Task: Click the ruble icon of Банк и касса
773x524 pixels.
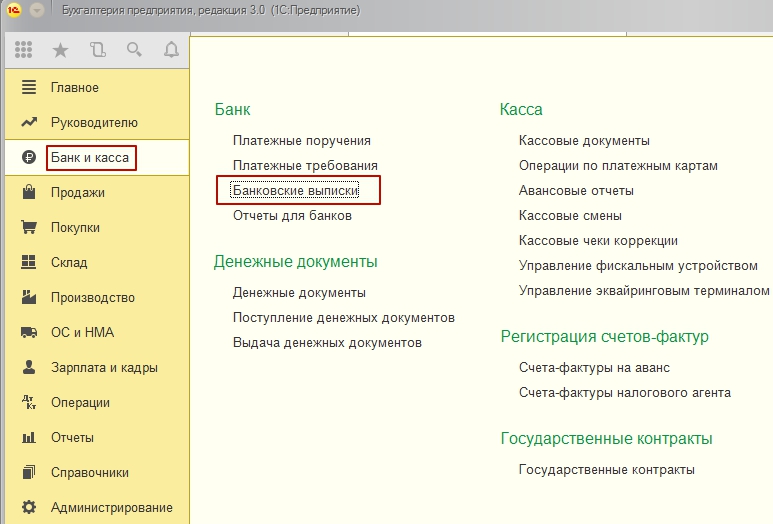Action: [x=29, y=157]
